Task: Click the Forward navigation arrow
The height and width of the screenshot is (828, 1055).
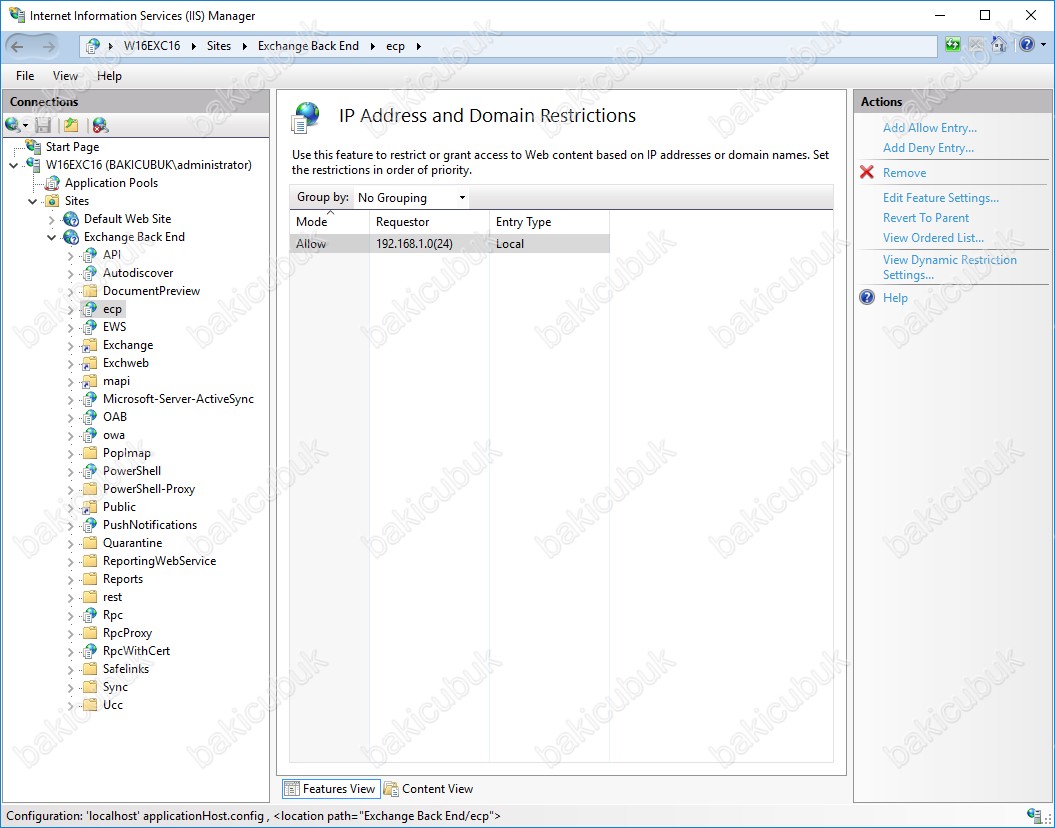Action: [x=49, y=46]
